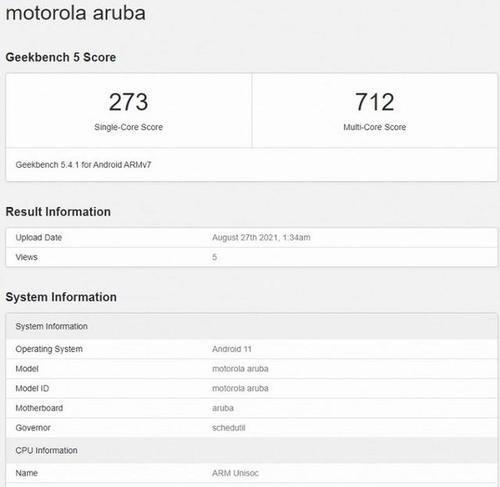
Task: Click the Single-Core Score label
Action: tap(128, 127)
